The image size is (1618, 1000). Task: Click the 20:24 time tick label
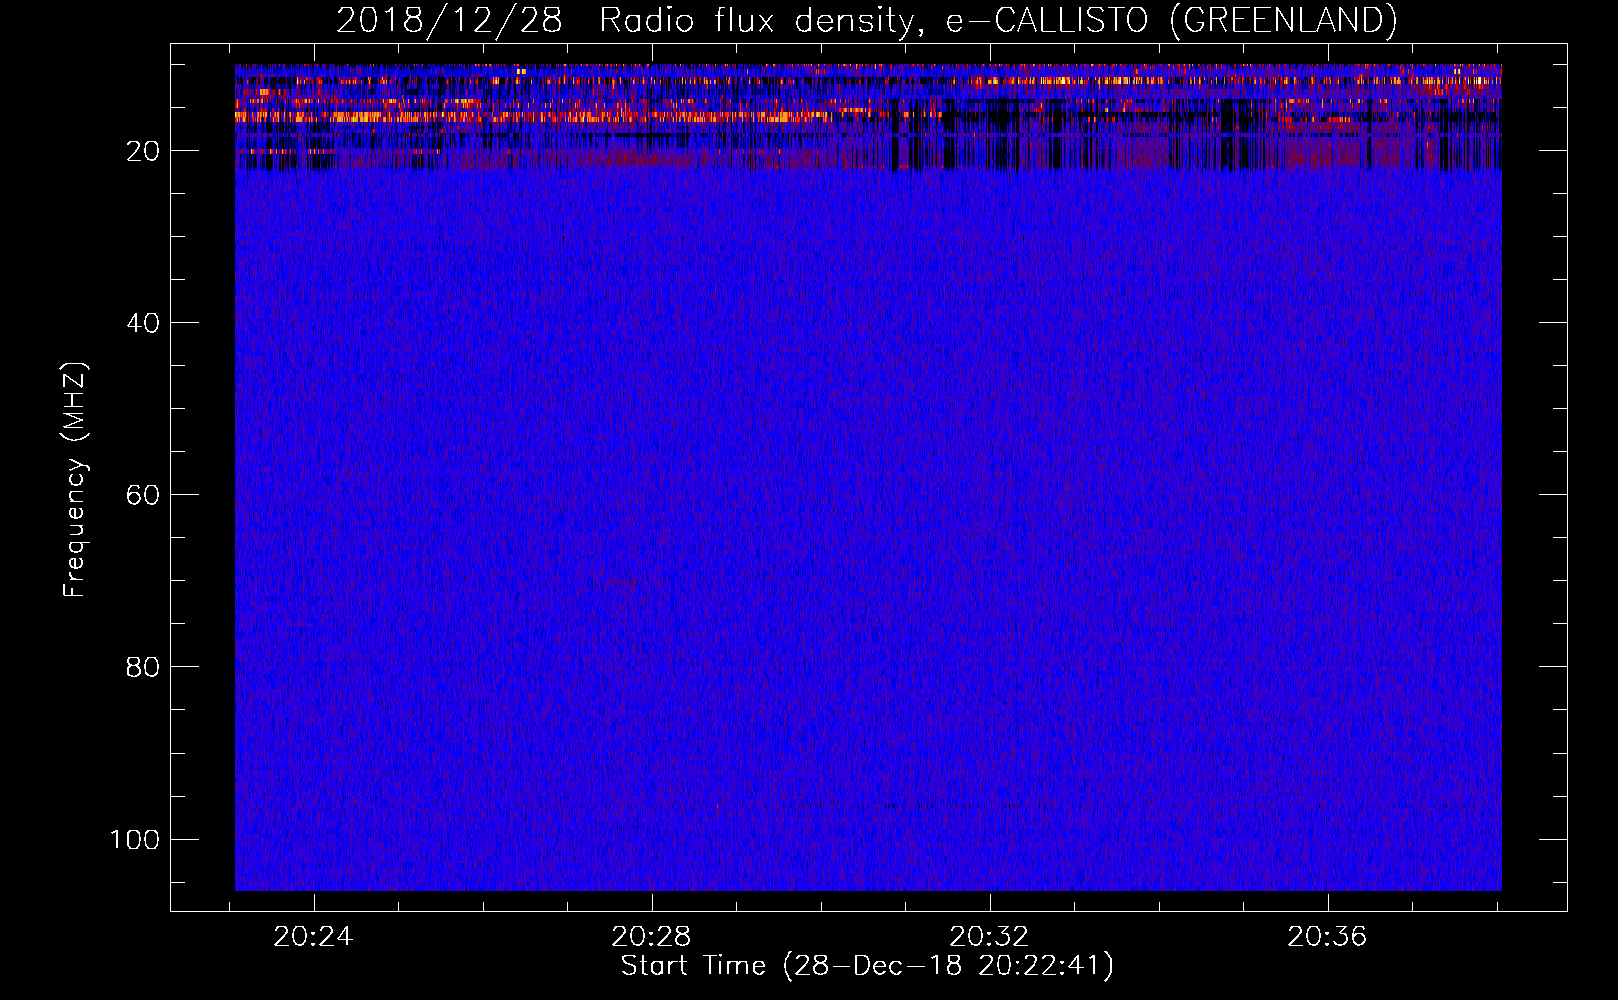pyautogui.click(x=313, y=937)
